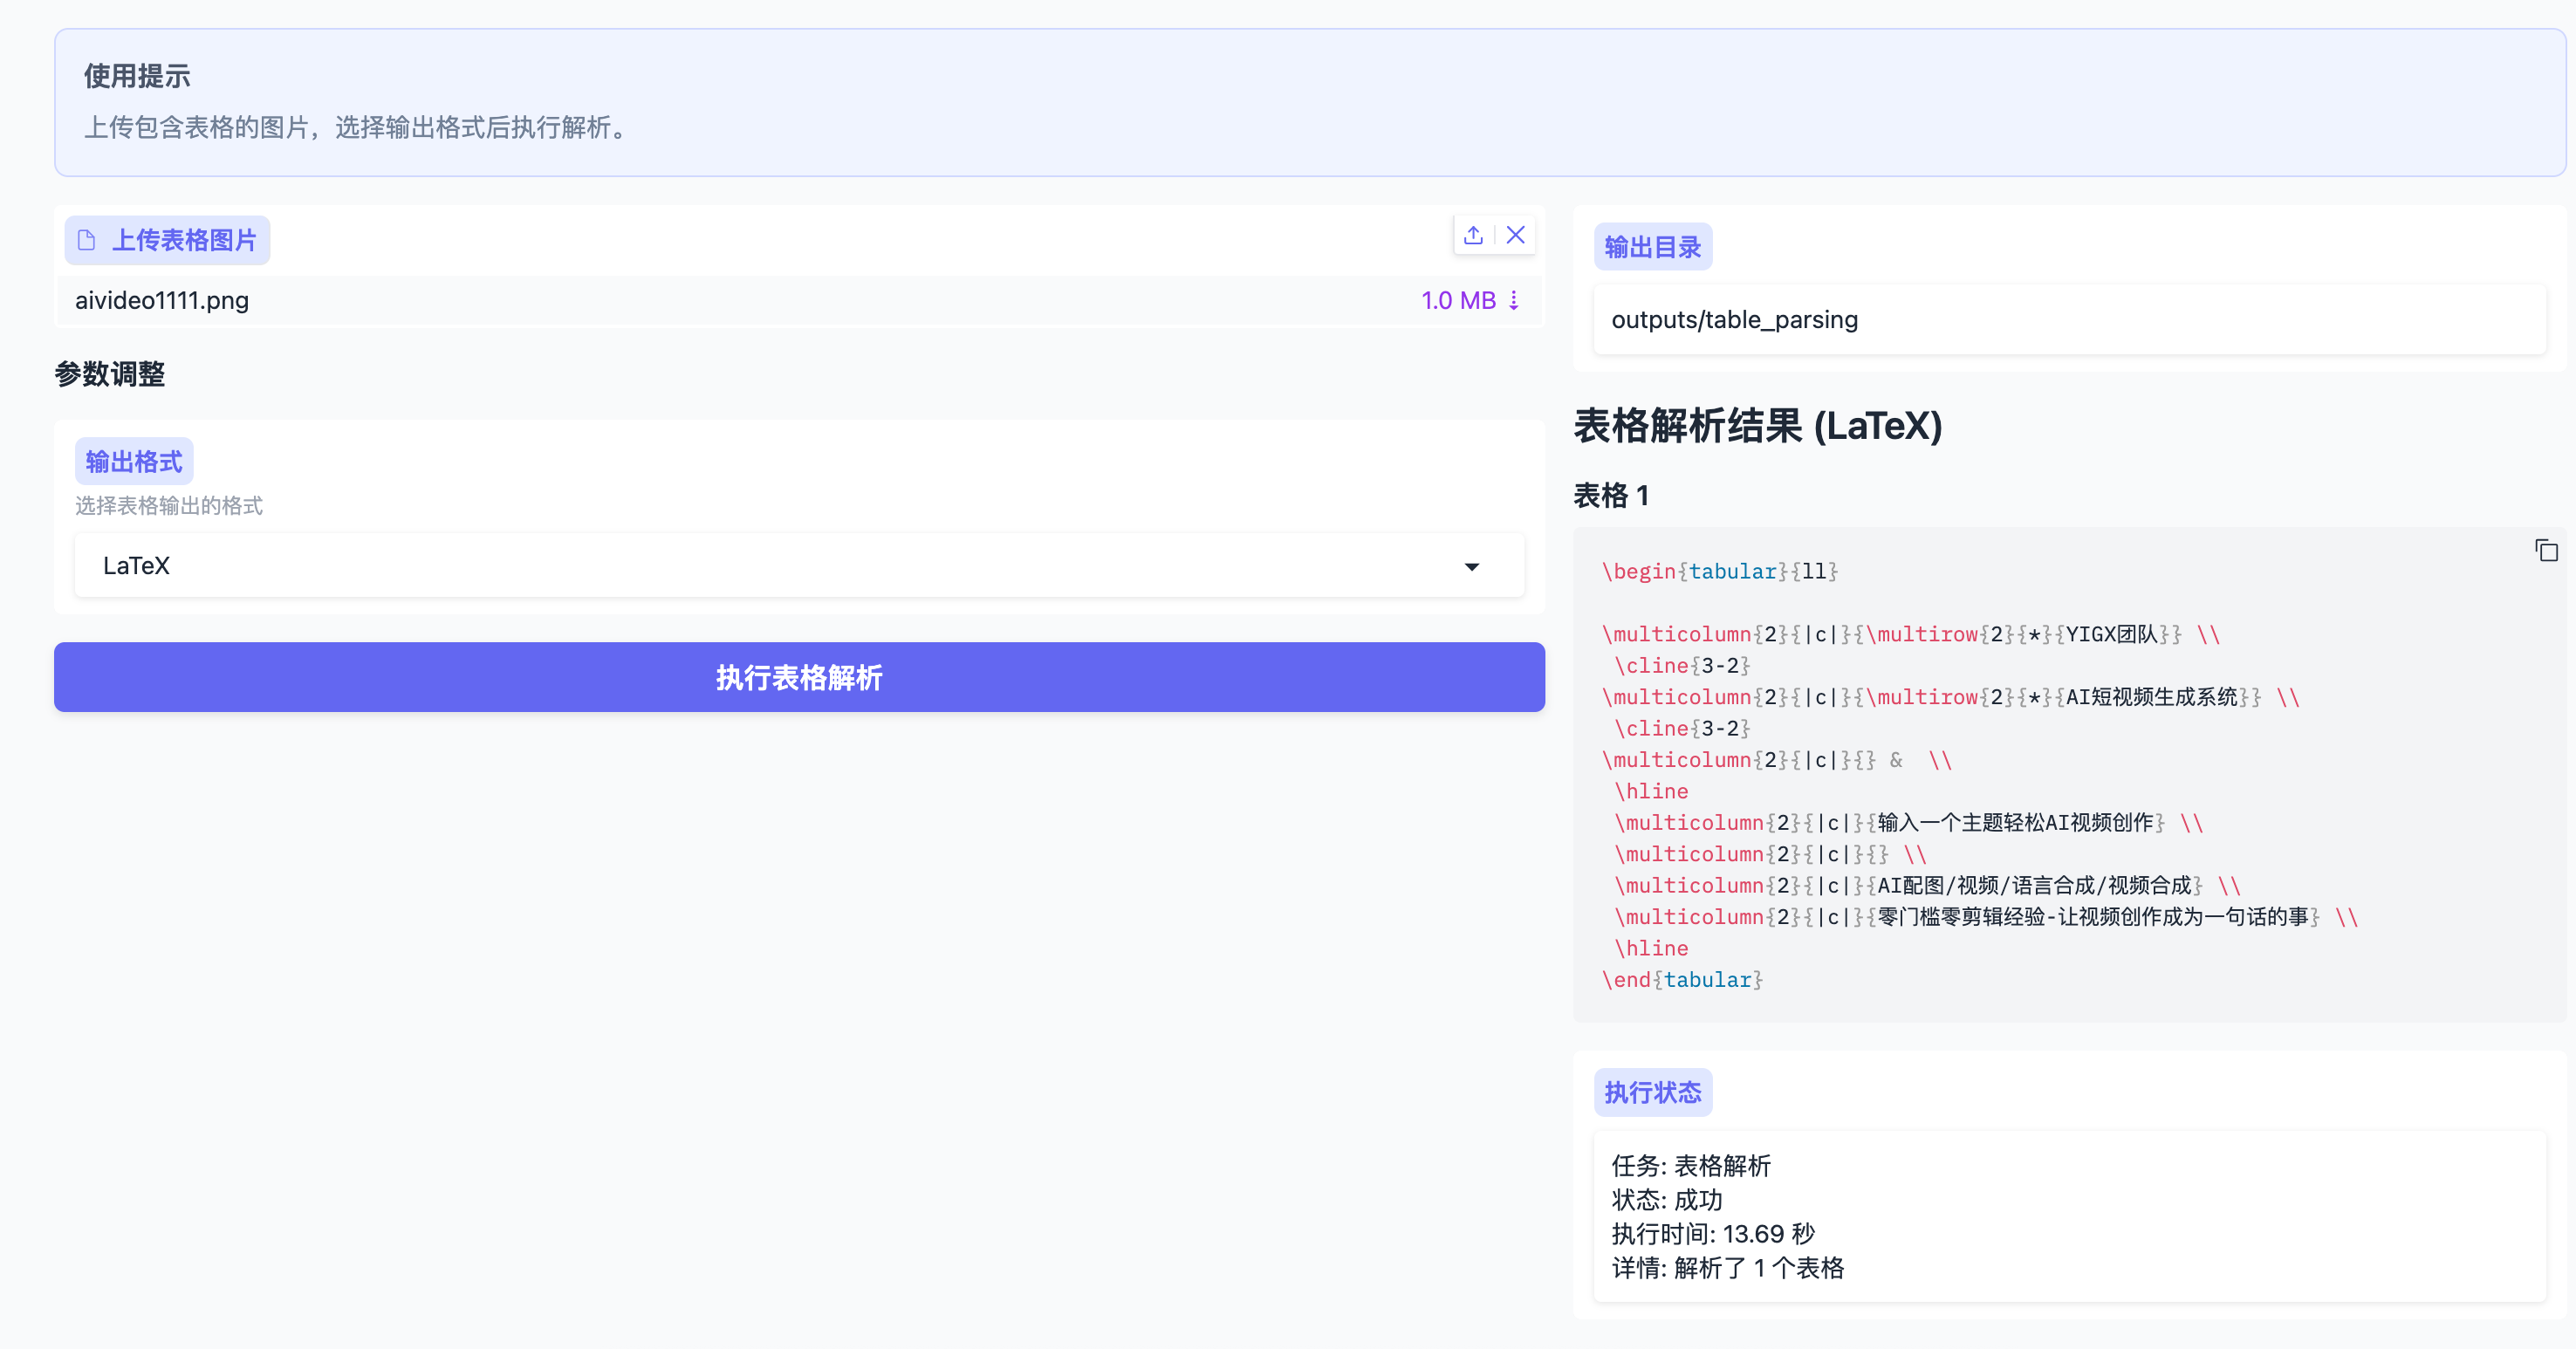This screenshot has width=2576, height=1349.
Task: Click the file icon beside 上传表格图片
Action: coord(87,241)
